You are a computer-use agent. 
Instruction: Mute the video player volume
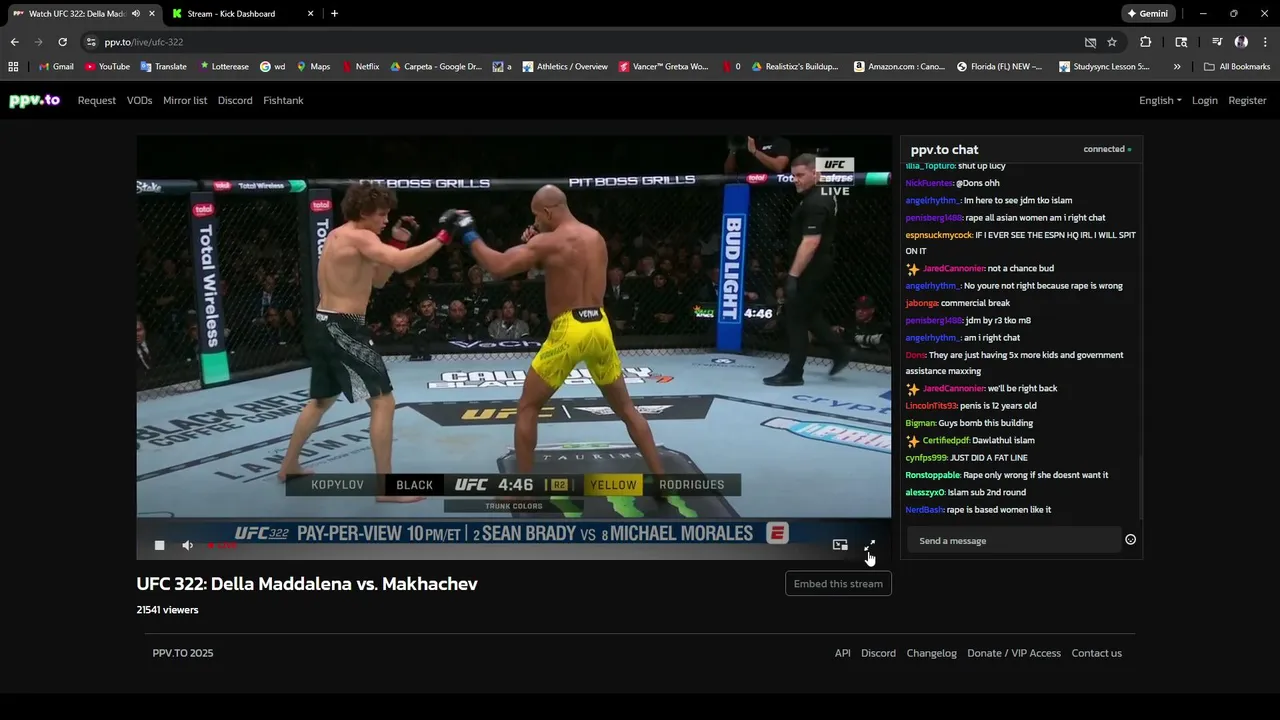tap(187, 545)
